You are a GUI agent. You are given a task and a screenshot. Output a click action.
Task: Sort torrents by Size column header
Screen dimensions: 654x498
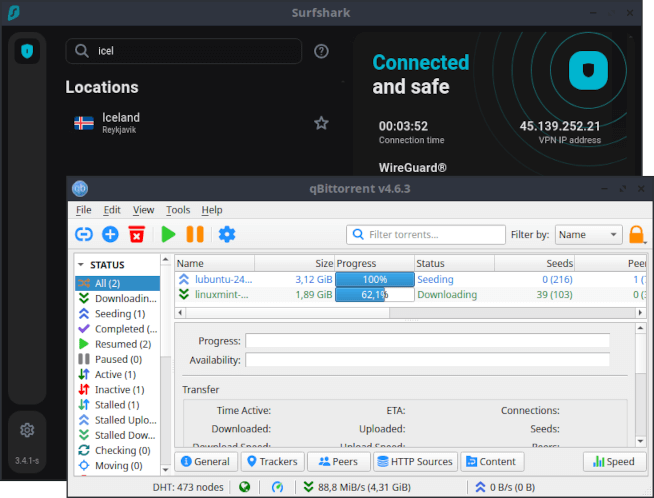pos(294,263)
